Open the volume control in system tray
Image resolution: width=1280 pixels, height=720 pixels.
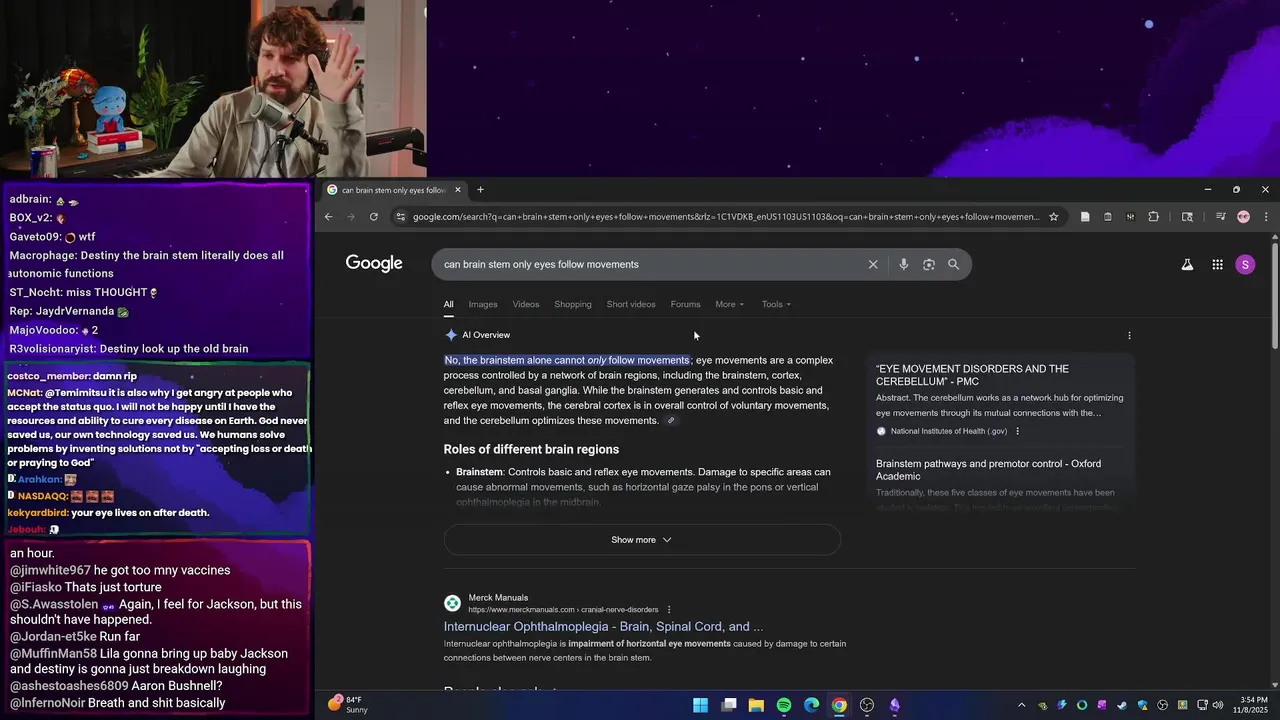[1217, 705]
